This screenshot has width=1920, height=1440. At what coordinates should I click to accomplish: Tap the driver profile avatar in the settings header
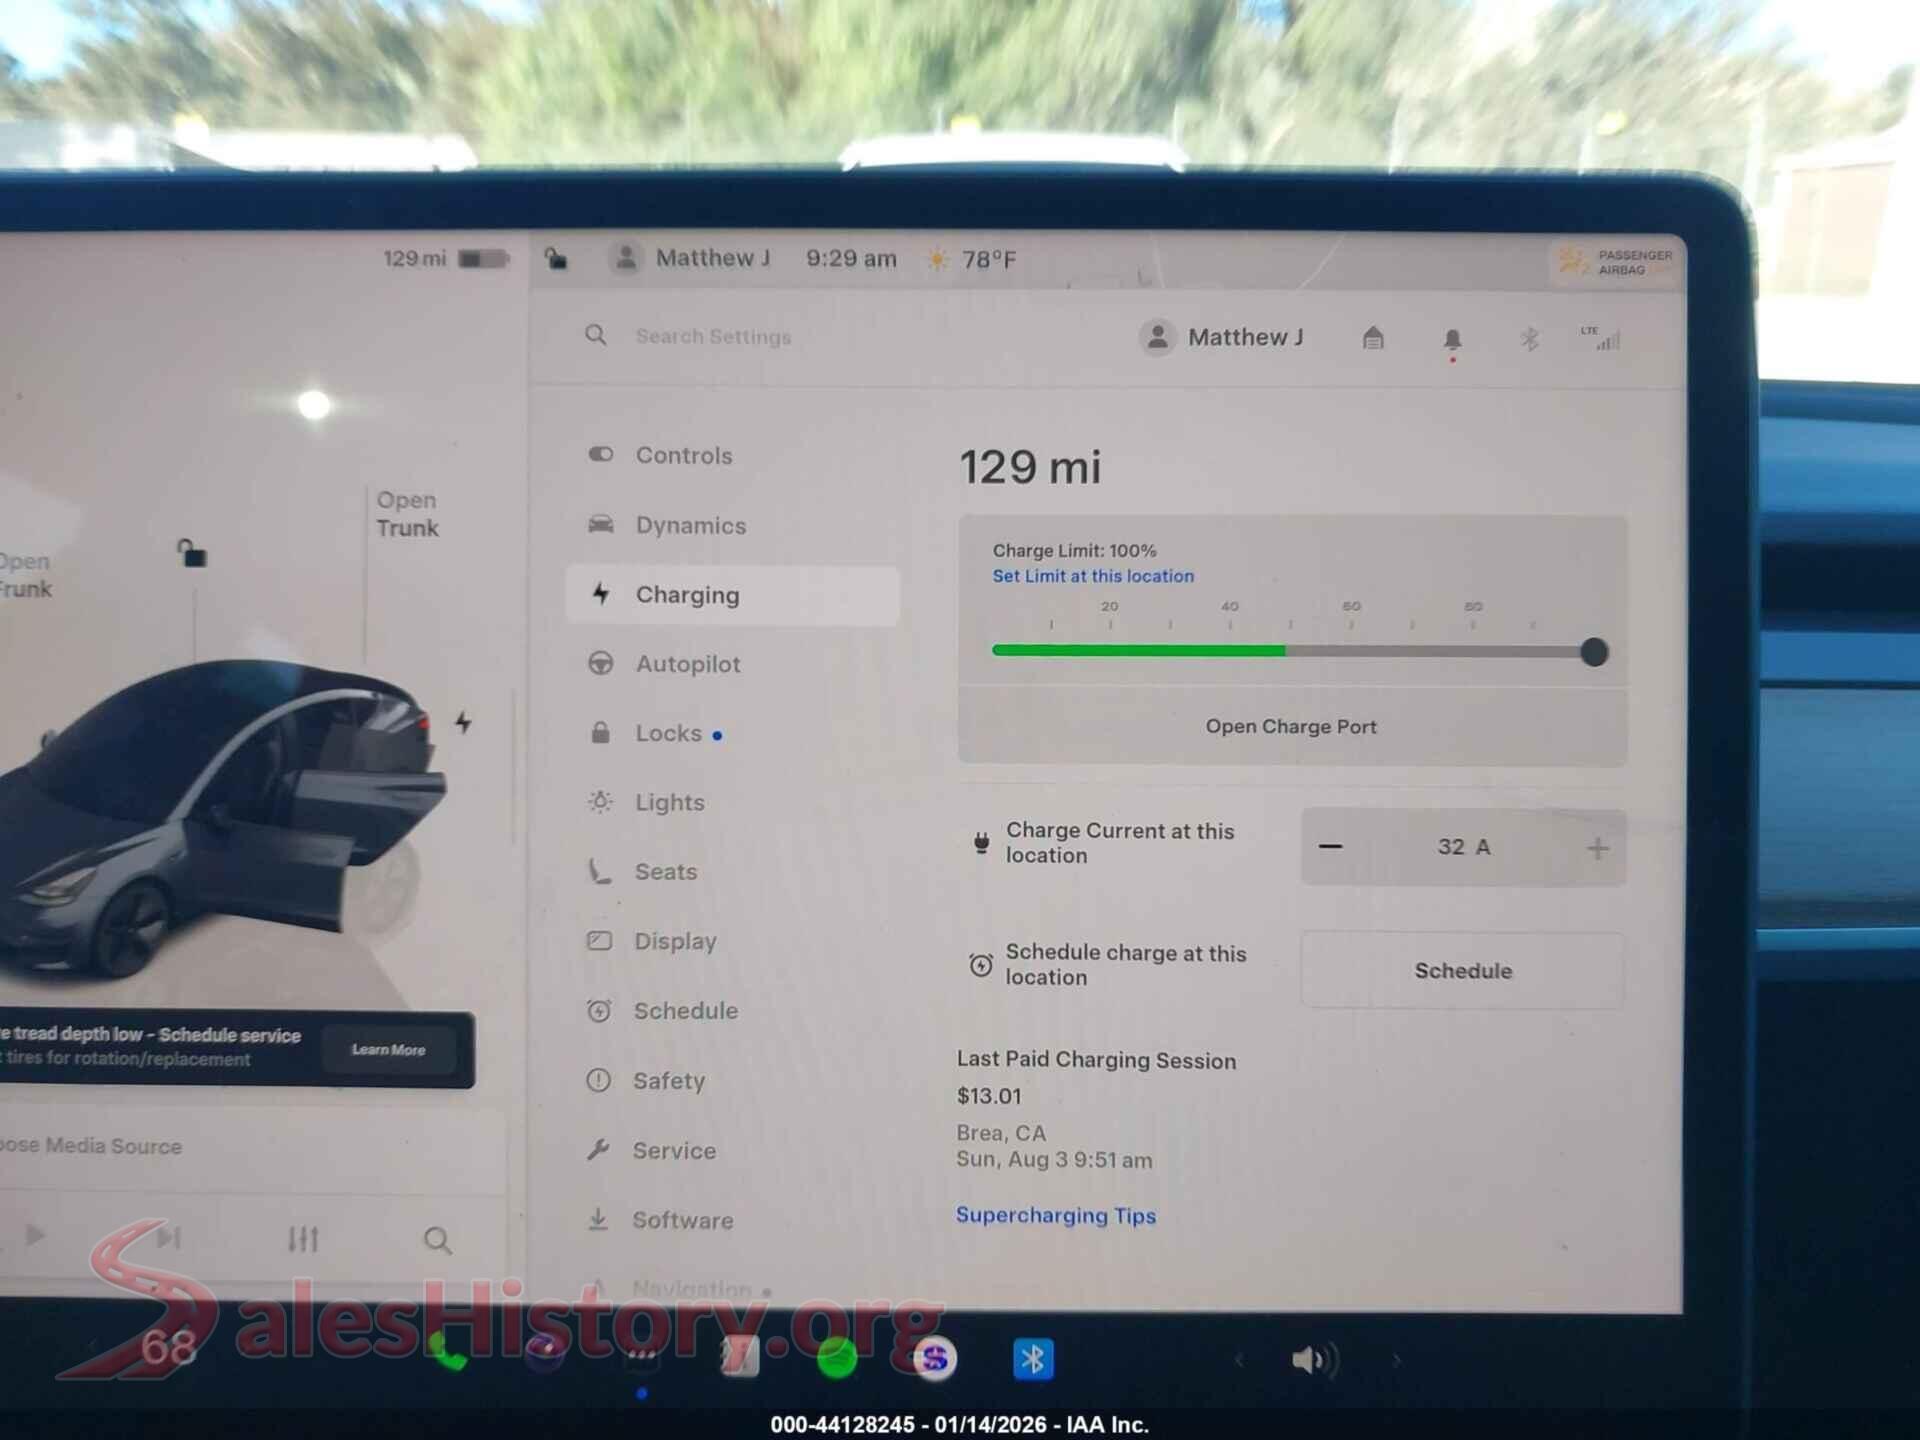1158,337
